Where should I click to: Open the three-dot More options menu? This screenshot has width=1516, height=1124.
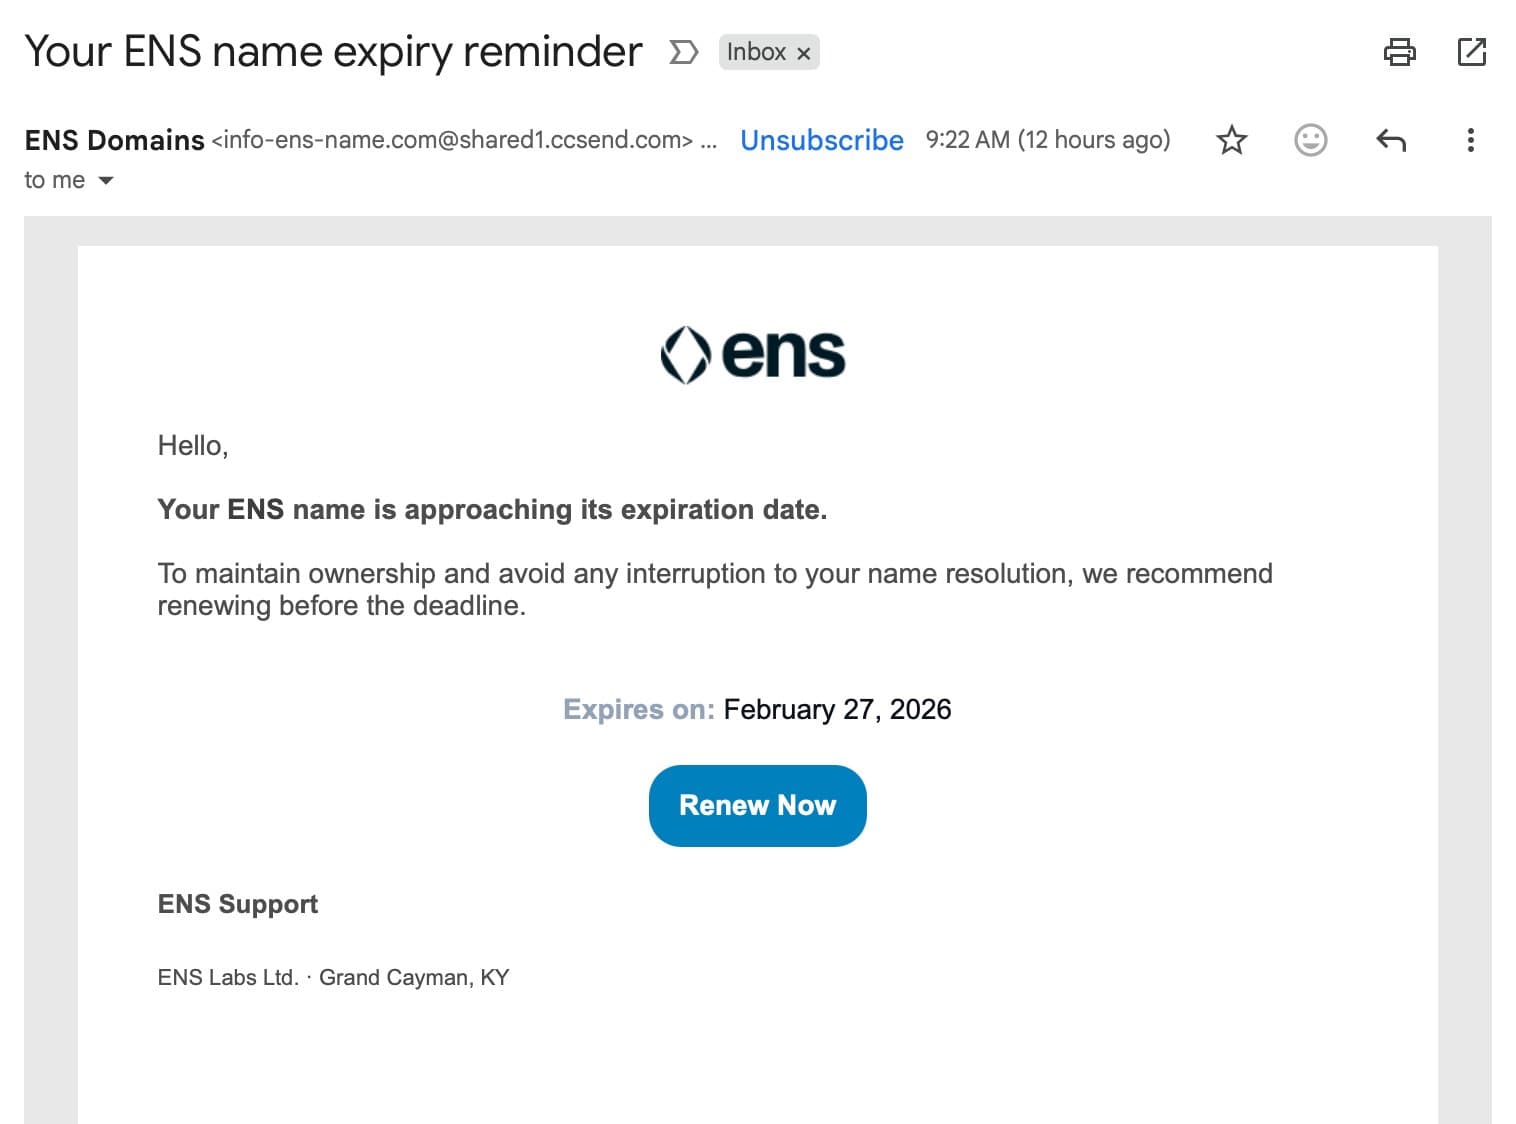tap(1470, 140)
